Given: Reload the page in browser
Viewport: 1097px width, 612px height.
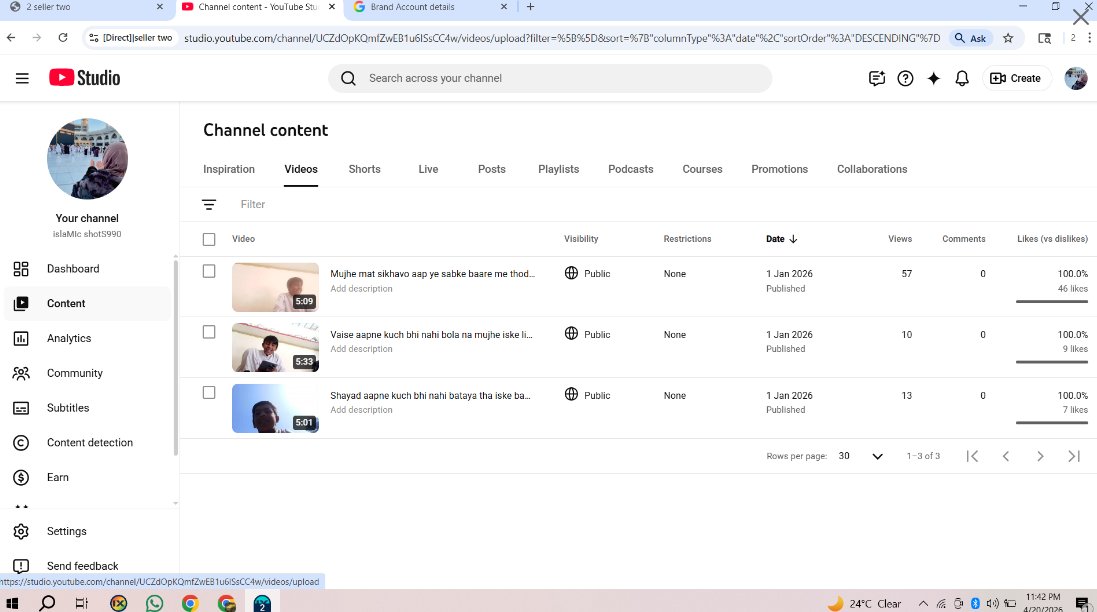Looking at the screenshot, I should [63, 38].
